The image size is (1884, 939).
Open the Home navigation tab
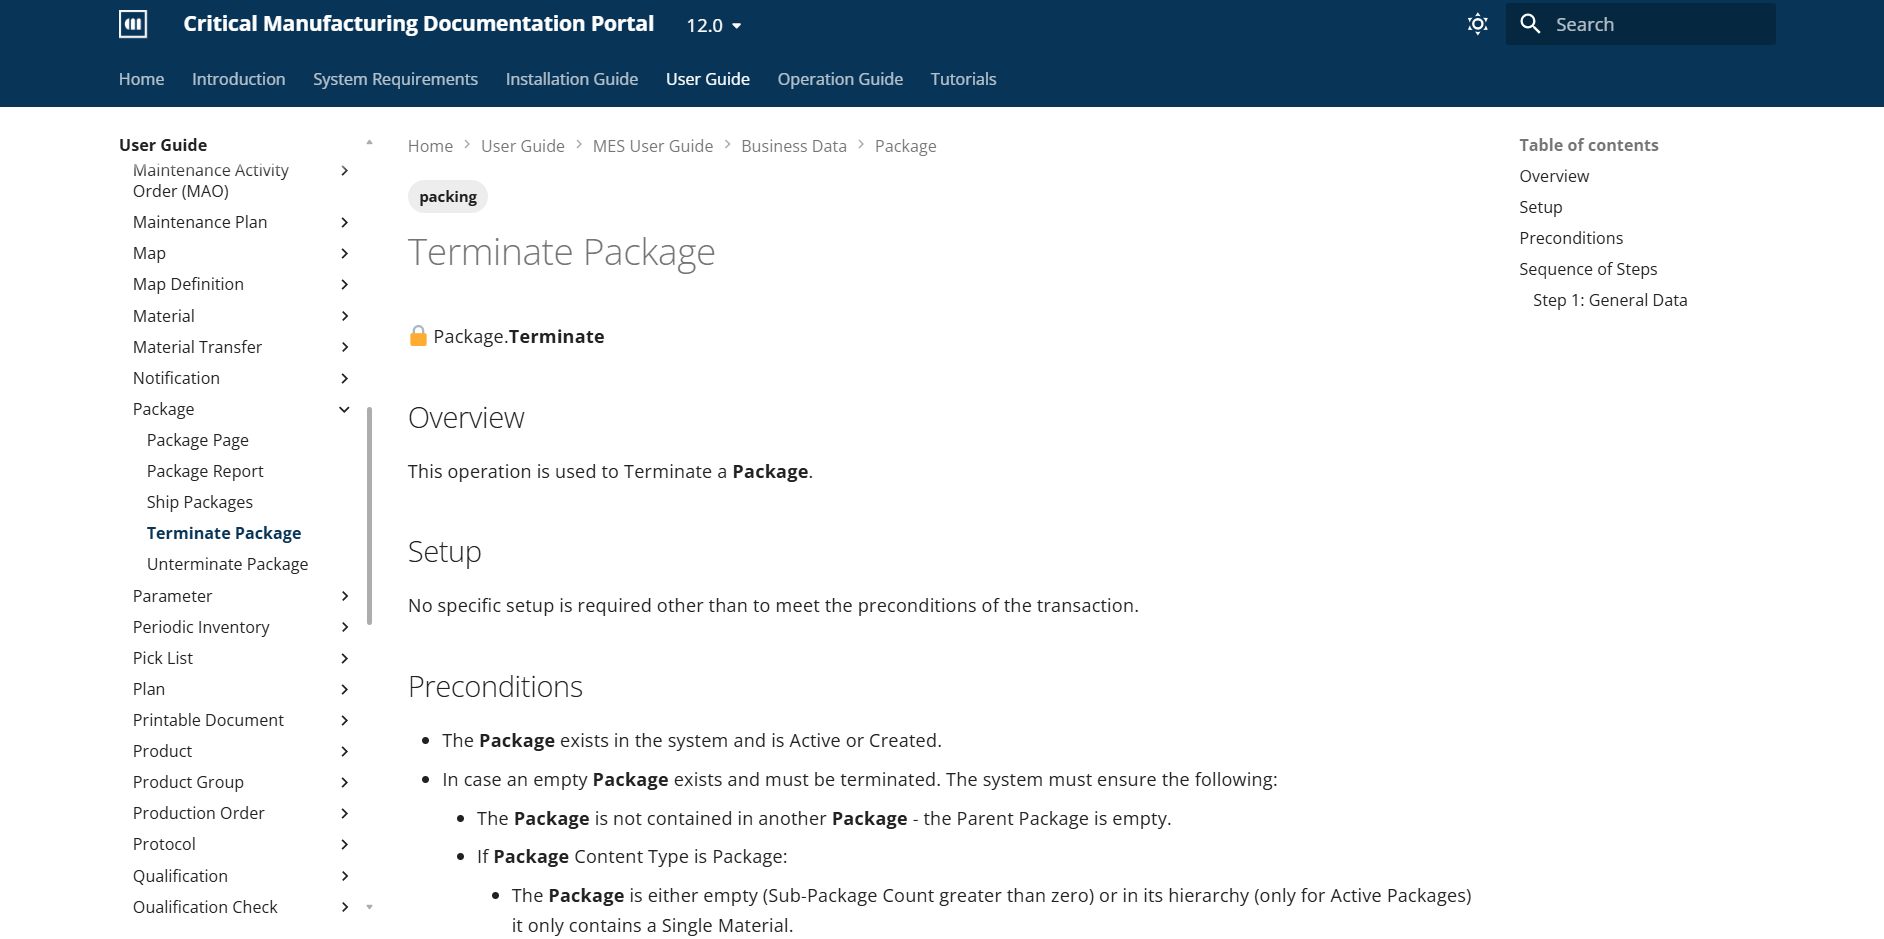pyautogui.click(x=141, y=79)
